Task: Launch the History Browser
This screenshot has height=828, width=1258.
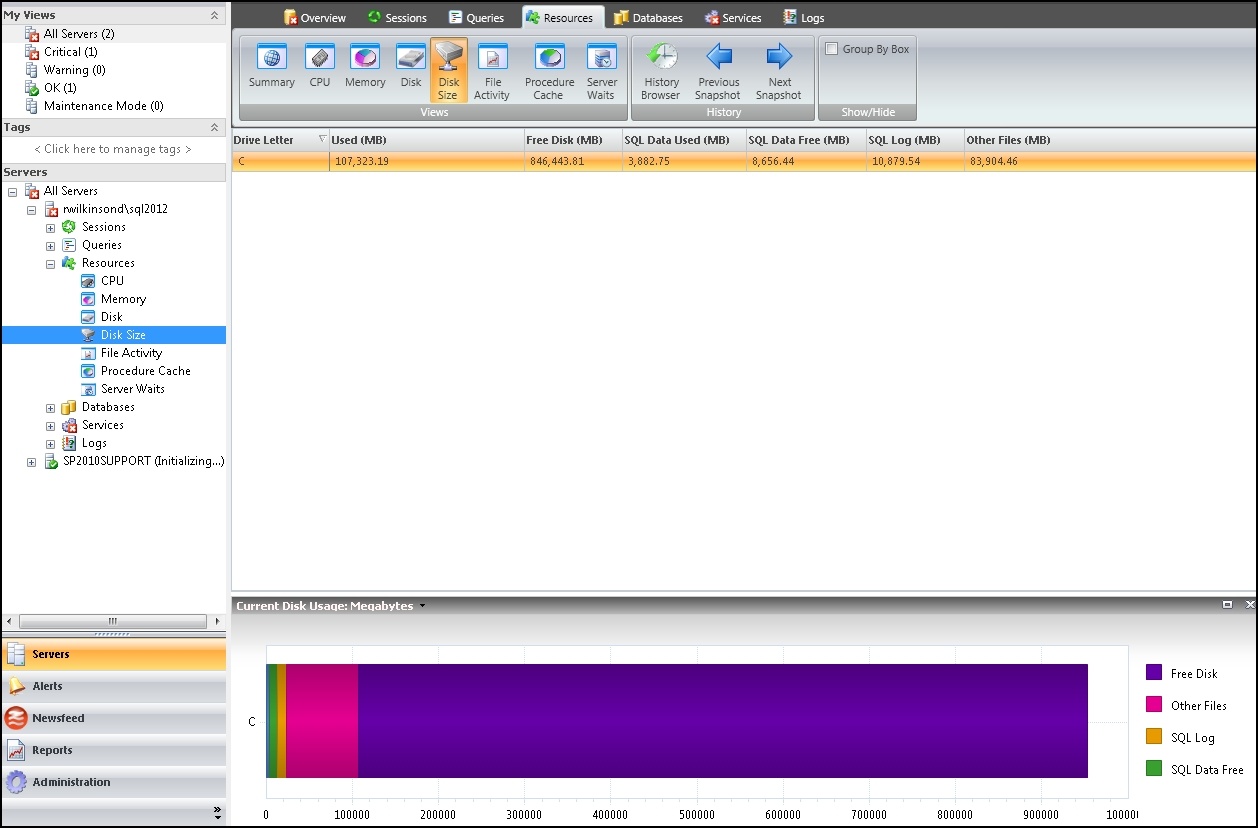Action: [660, 72]
